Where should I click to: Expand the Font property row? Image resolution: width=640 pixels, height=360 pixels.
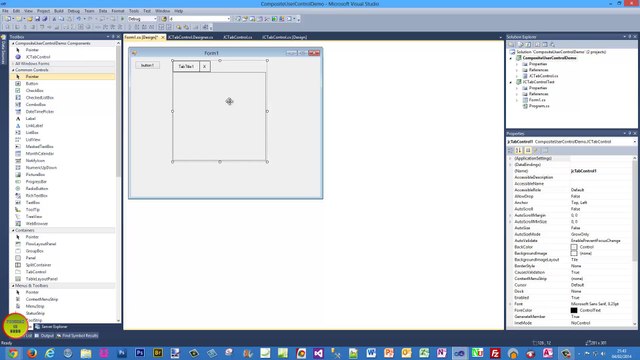[510, 304]
